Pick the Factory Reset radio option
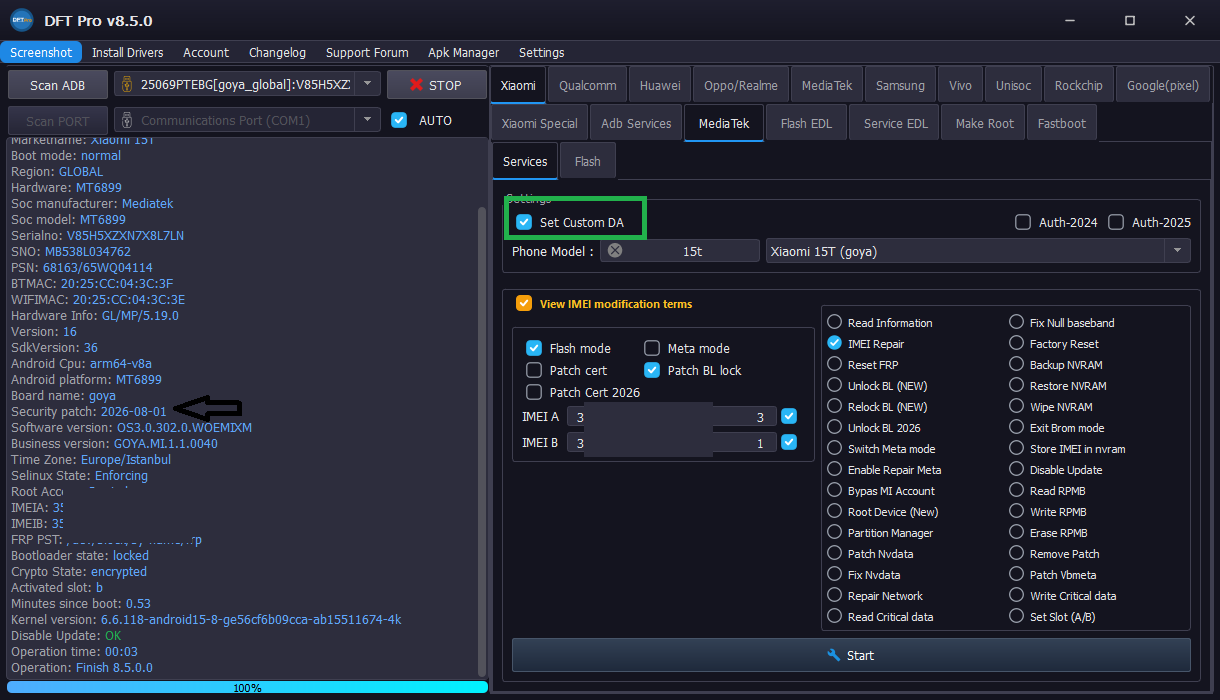The height and width of the screenshot is (700, 1220). pyautogui.click(x=1016, y=343)
